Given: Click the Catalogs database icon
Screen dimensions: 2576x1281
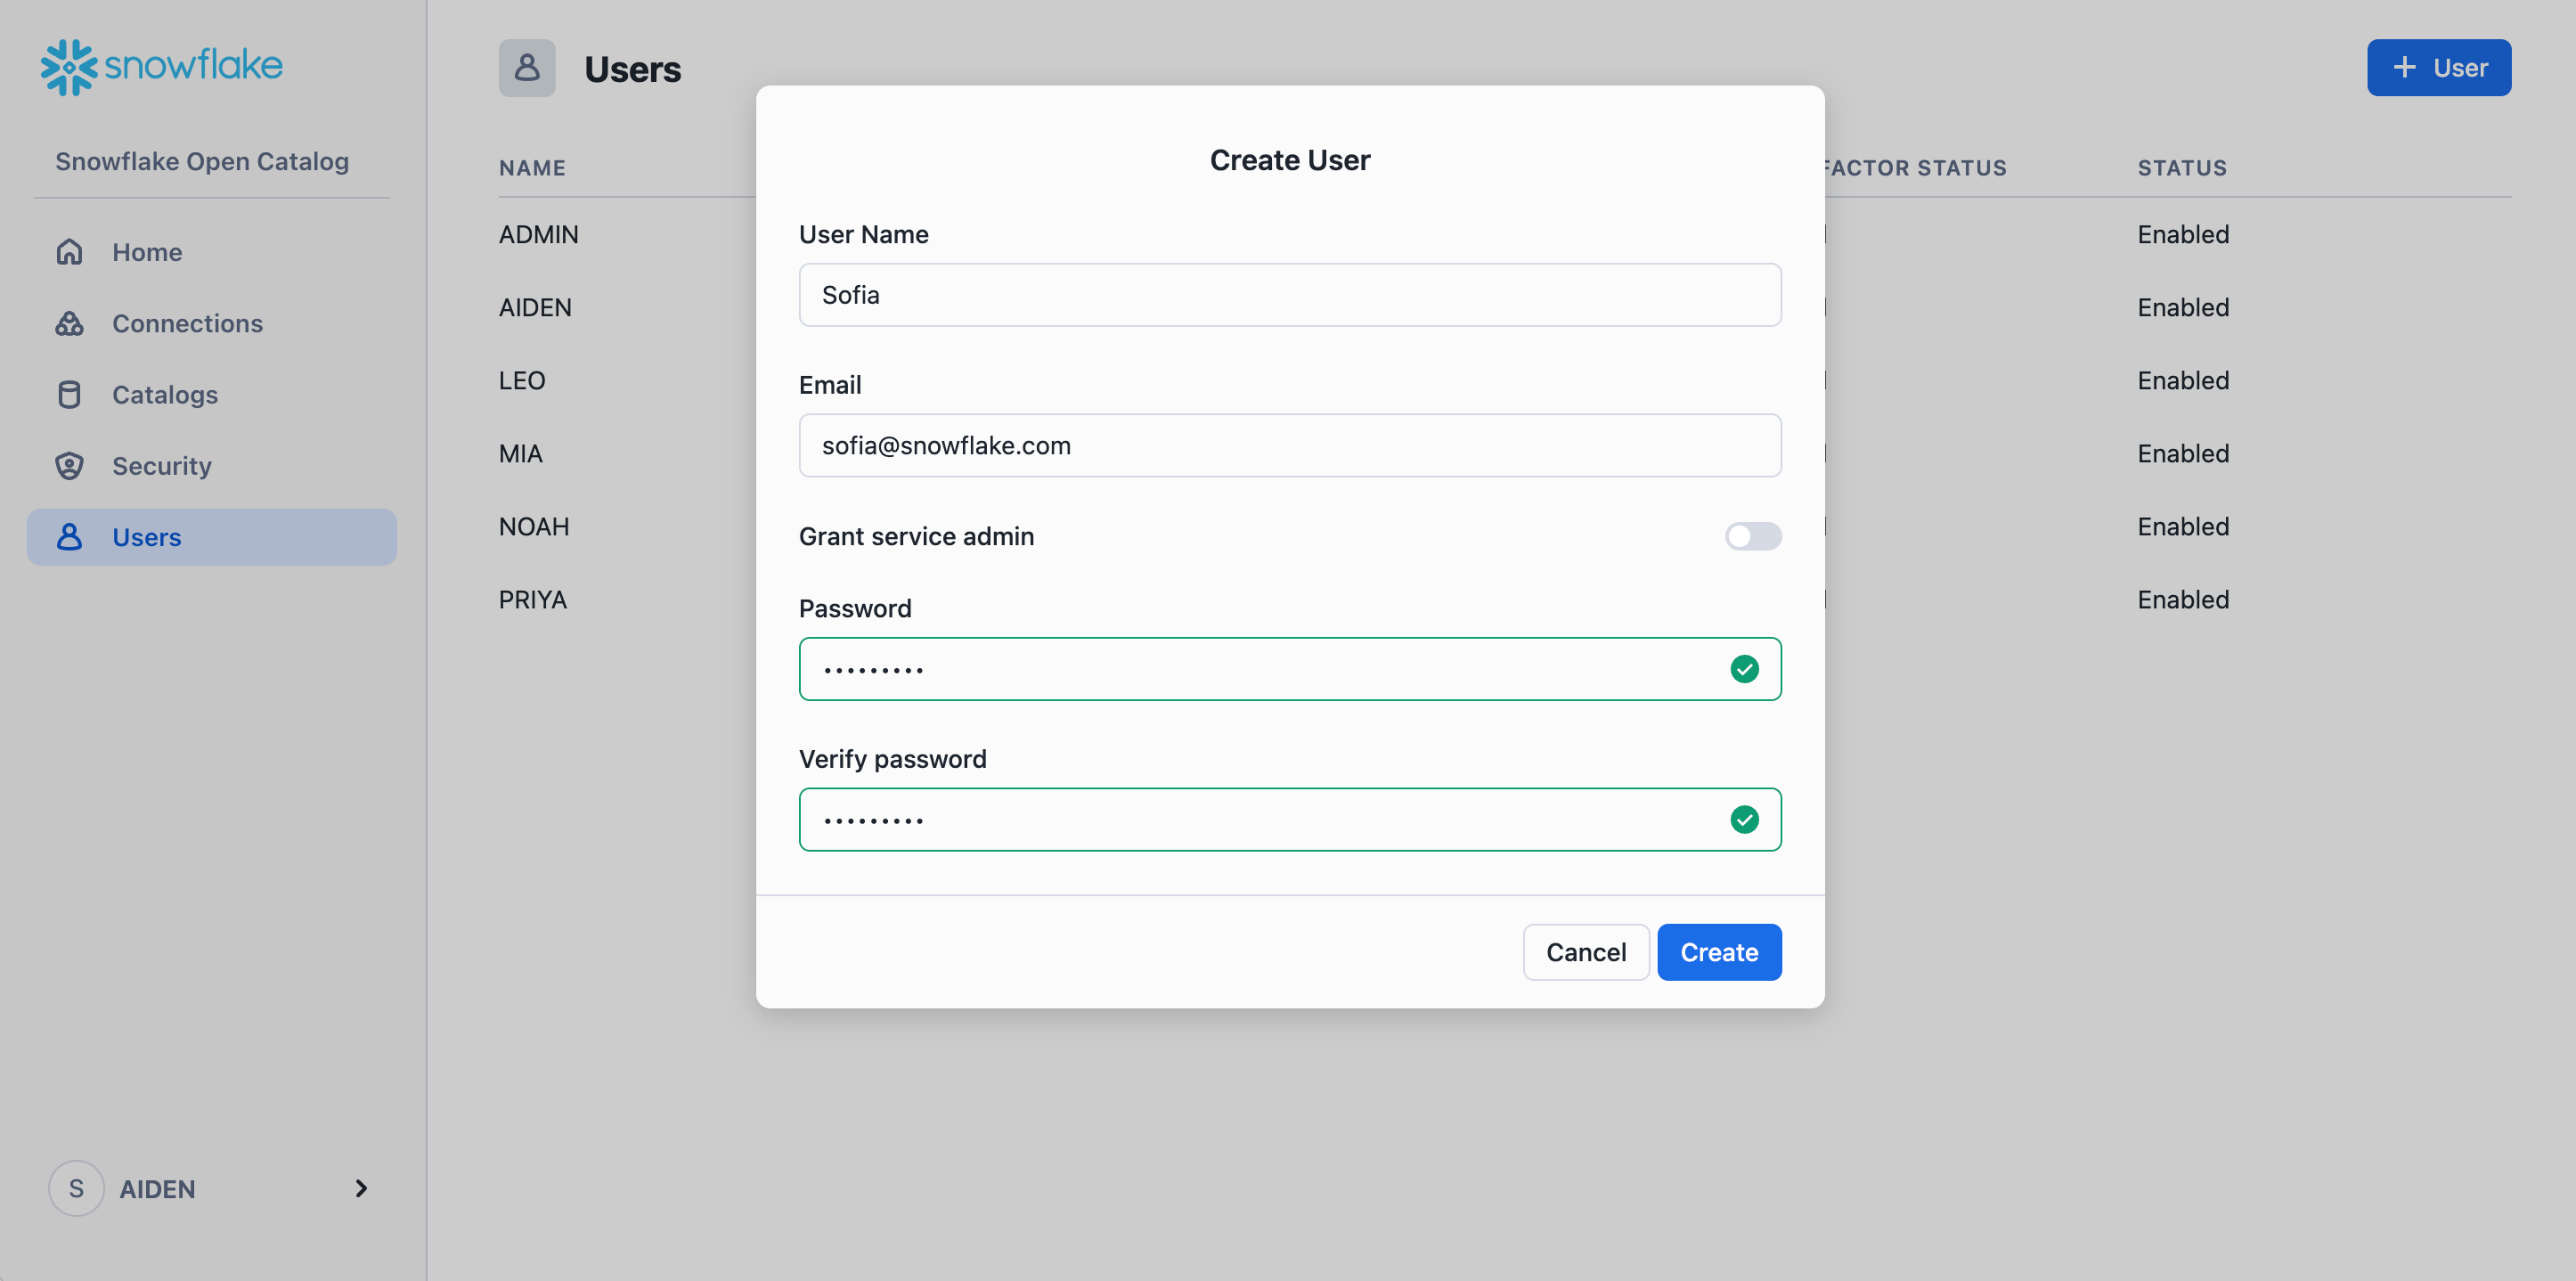Looking at the screenshot, I should coord(69,394).
